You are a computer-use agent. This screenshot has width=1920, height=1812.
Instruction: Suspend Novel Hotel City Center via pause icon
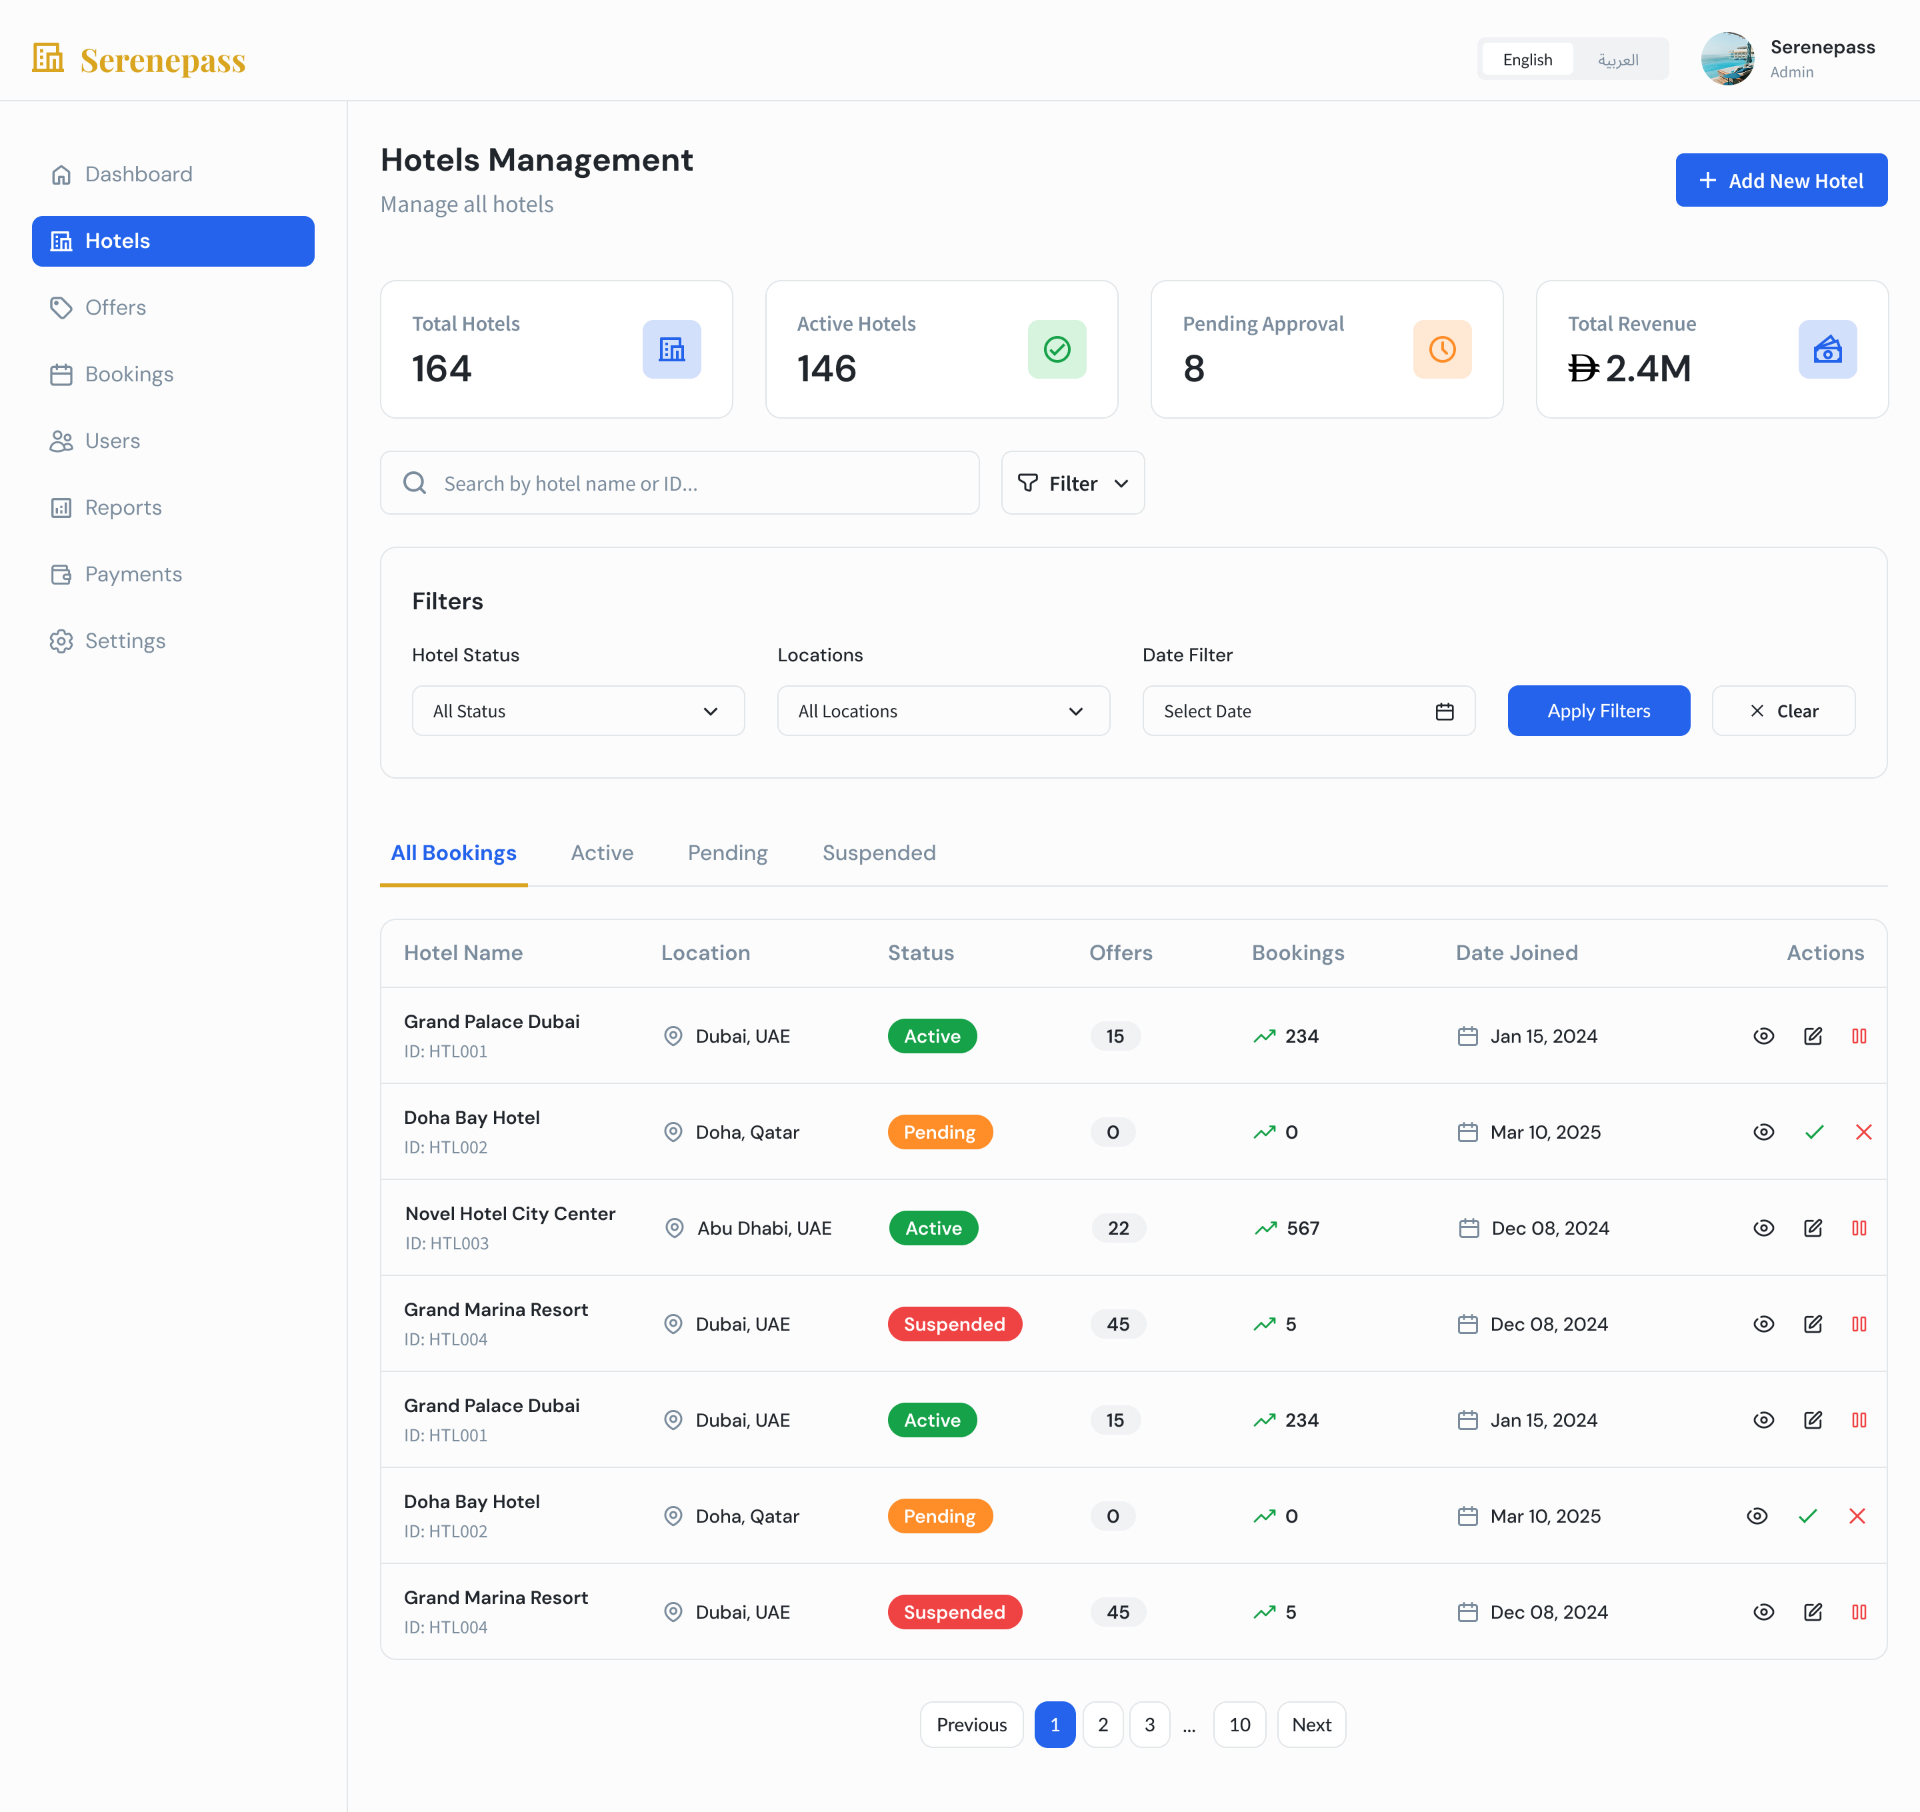coord(1859,1228)
